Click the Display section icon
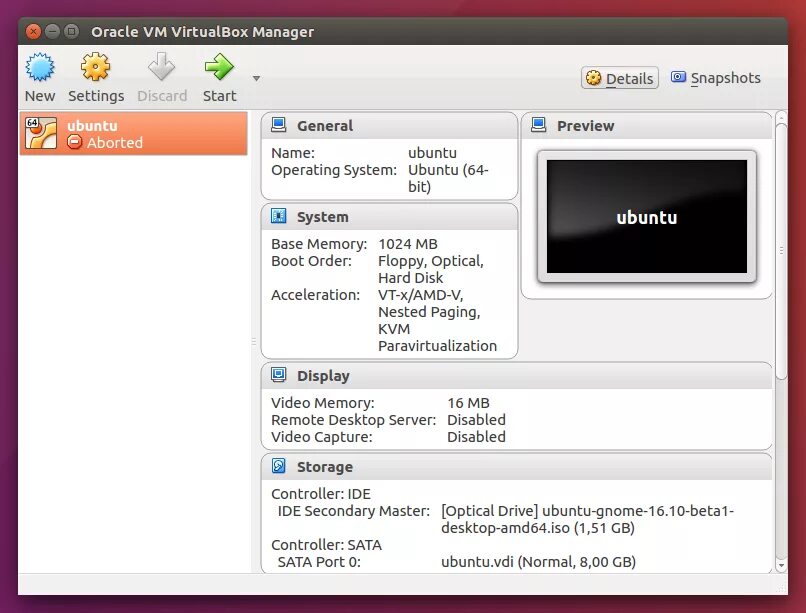Image resolution: width=806 pixels, height=613 pixels. click(279, 375)
